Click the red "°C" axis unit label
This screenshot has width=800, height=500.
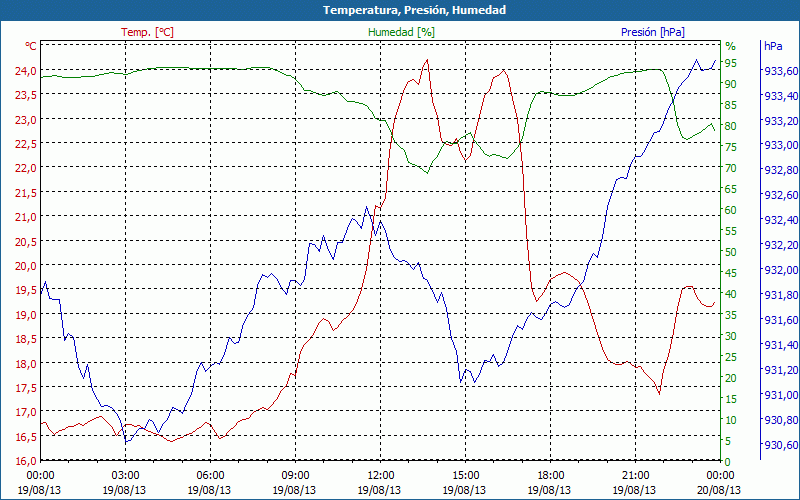pyautogui.click(x=31, y=46)
